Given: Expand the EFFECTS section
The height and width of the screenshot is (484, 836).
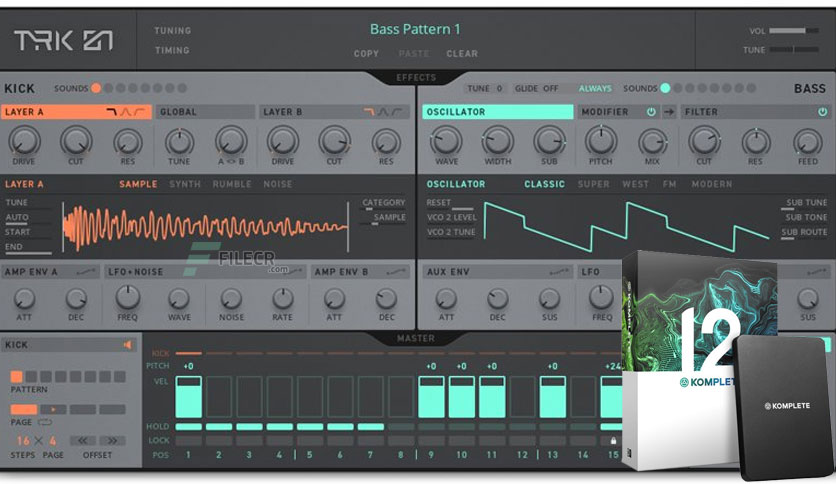Looking at the screenshot, I should [x=416, y=78].
